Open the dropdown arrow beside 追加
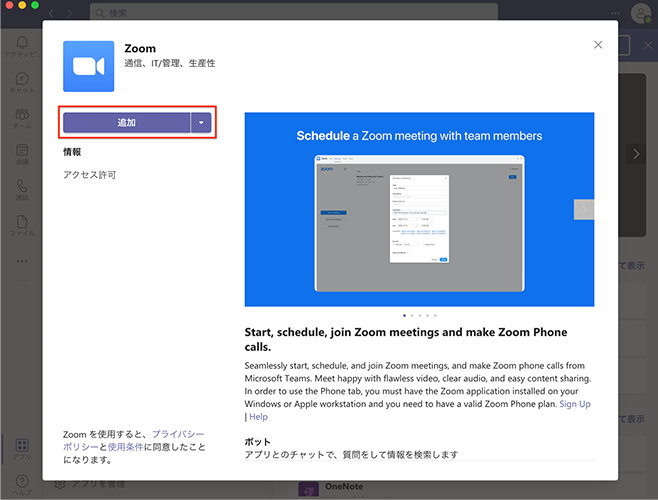 (x=201, y=123)
